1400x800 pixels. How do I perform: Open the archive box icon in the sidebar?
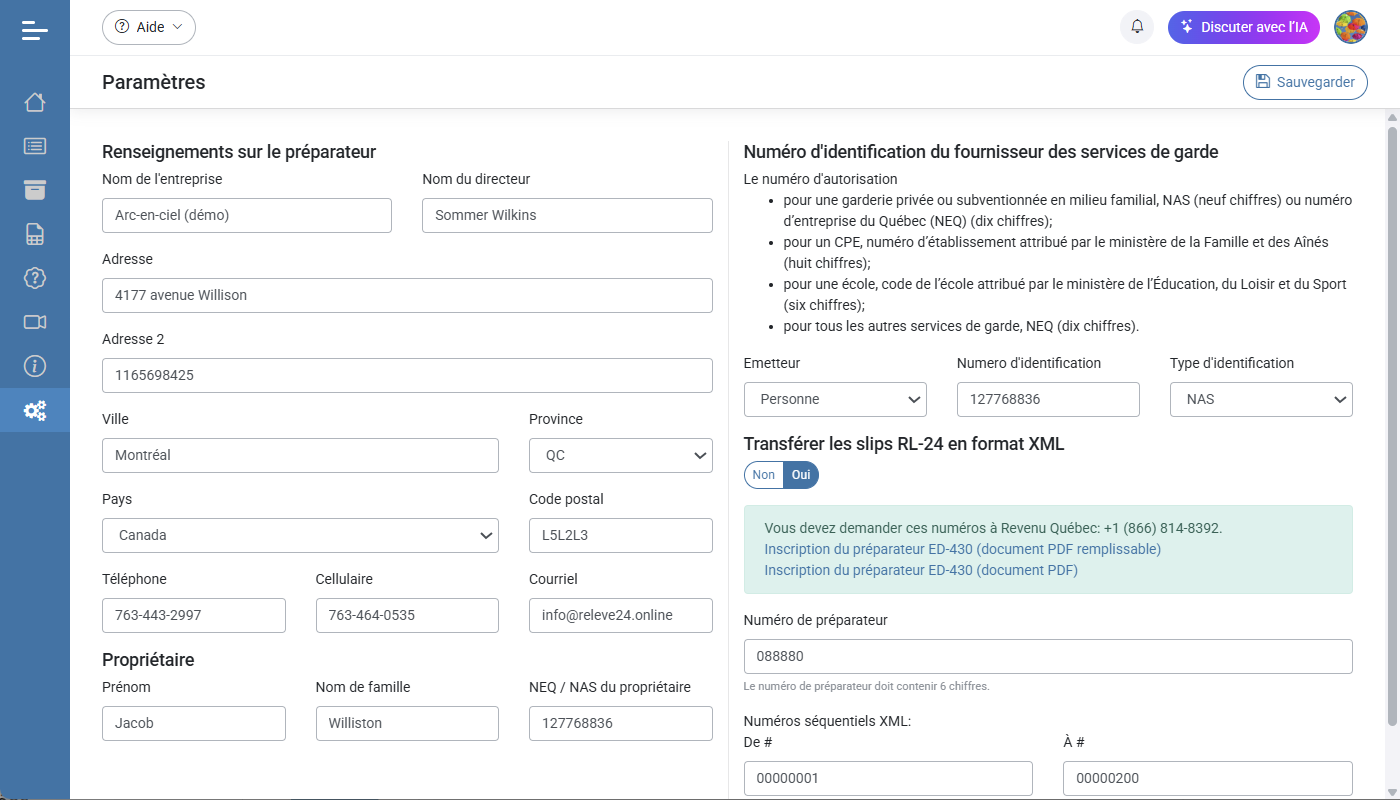click(x=35, y=190)
